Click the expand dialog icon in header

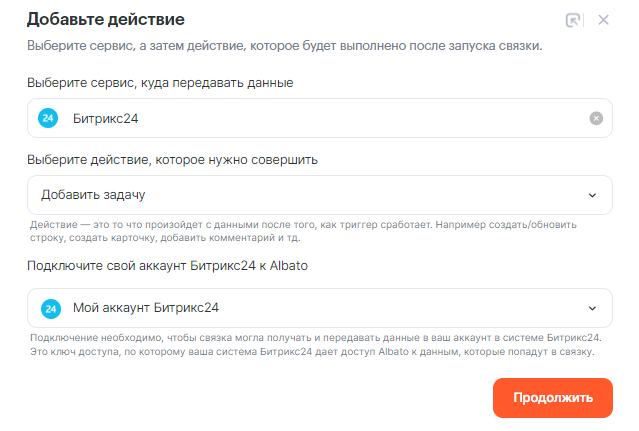[x=573, y=20]
